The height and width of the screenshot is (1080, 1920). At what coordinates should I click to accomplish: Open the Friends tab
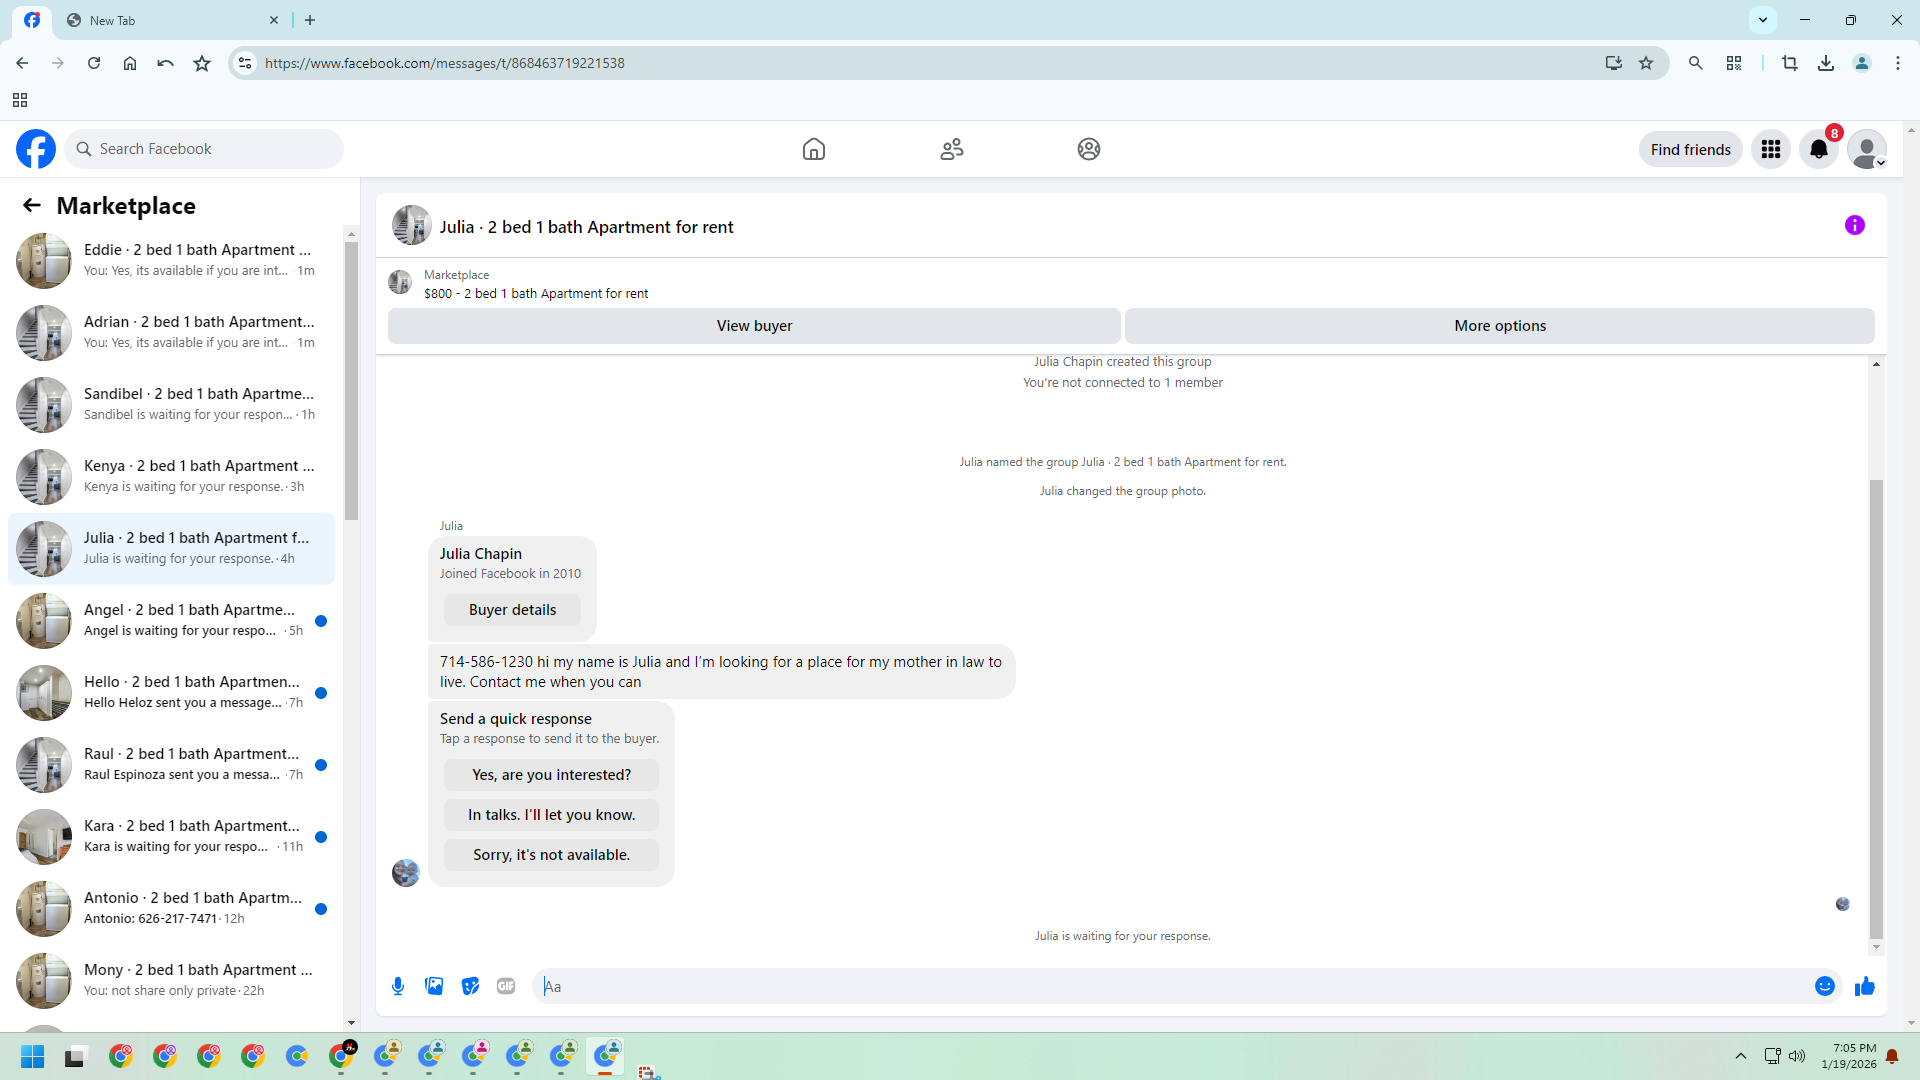[x=952, y=149]
